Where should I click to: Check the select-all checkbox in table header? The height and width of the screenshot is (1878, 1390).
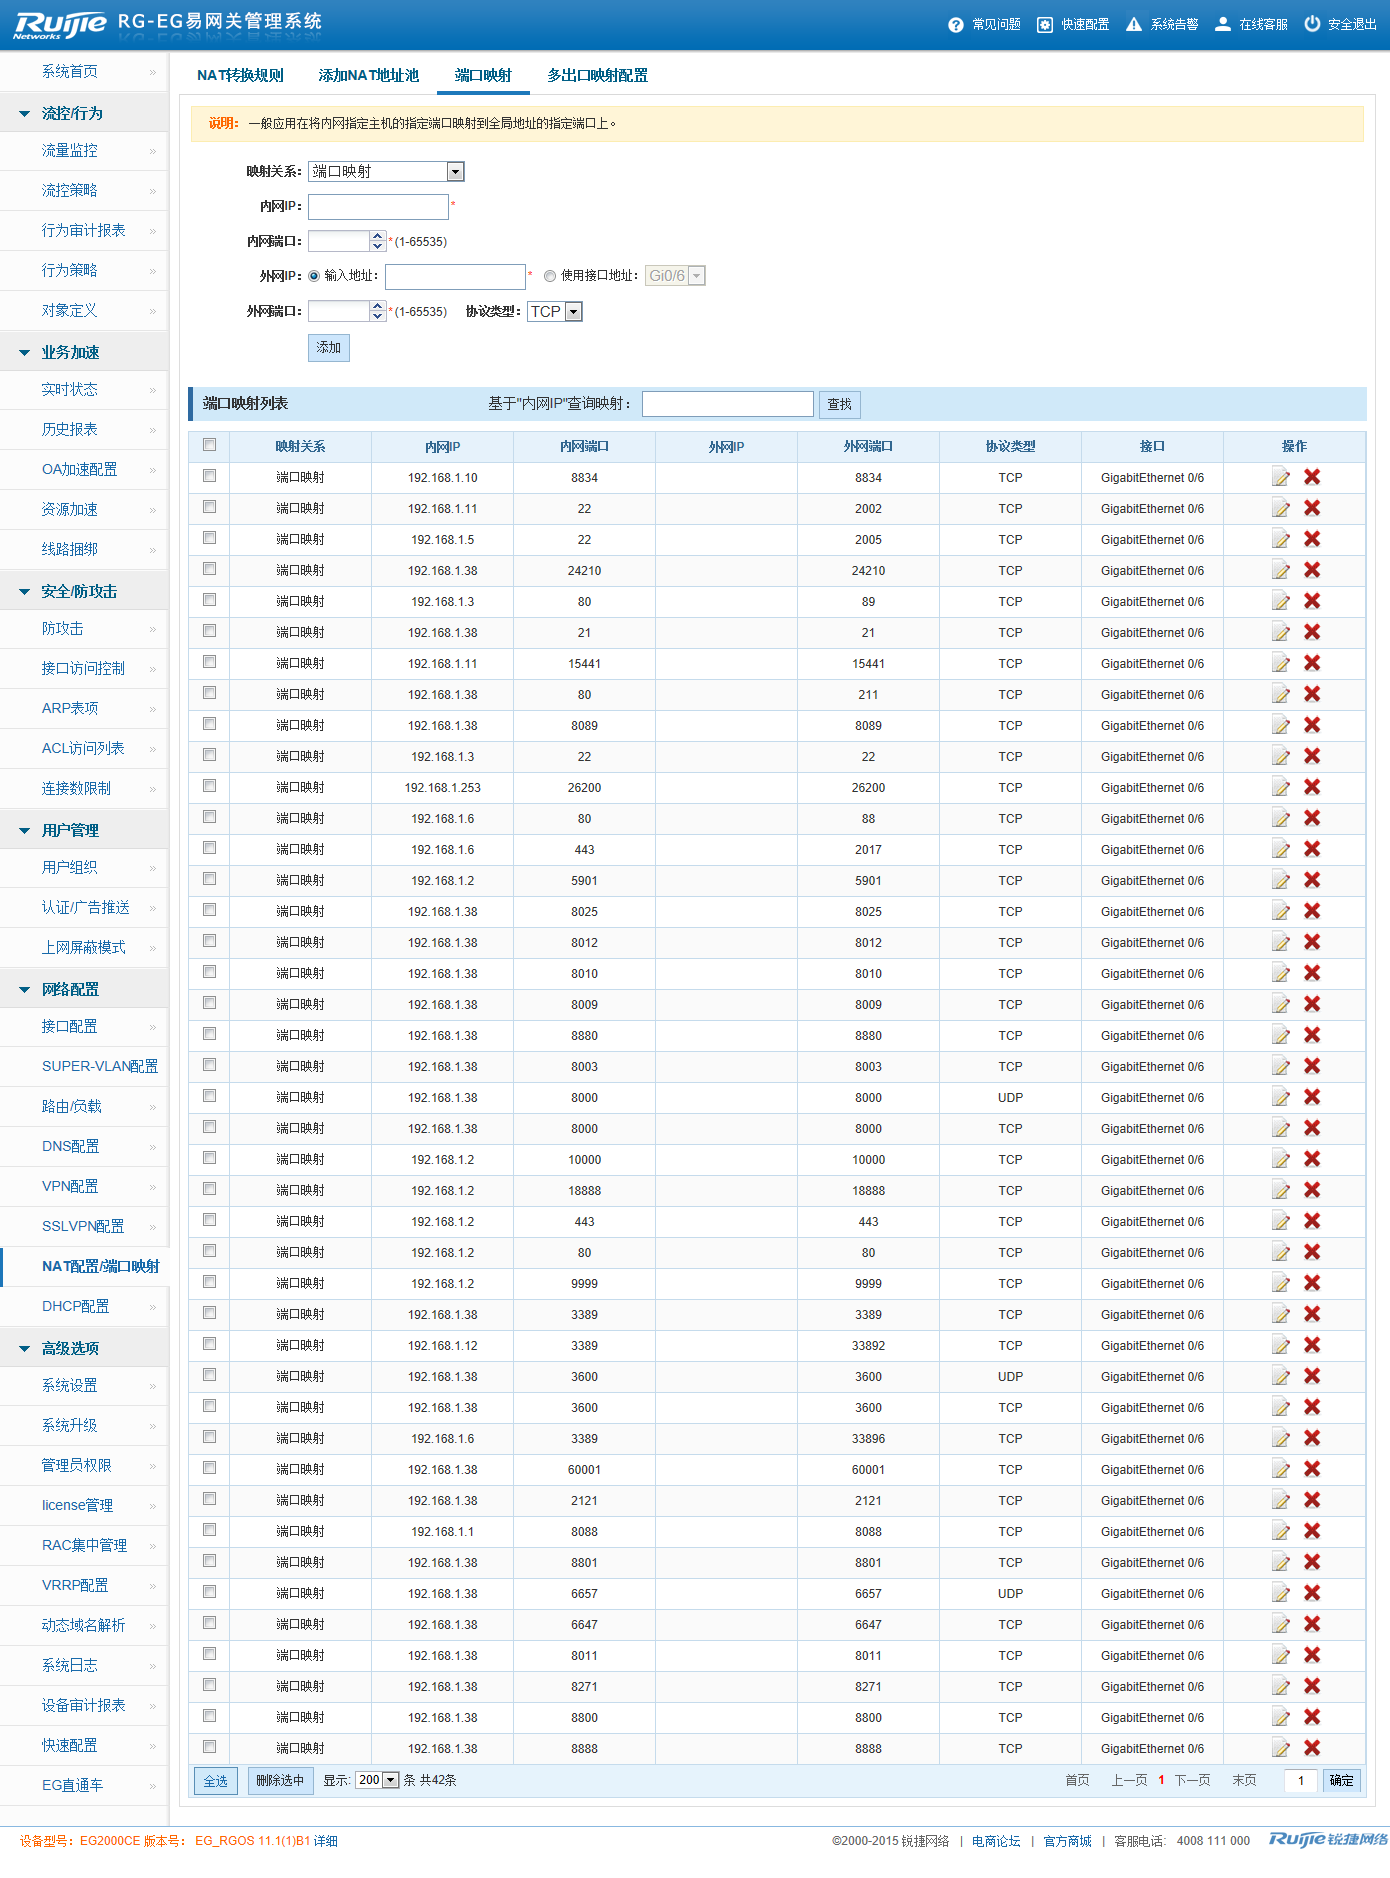209,446
